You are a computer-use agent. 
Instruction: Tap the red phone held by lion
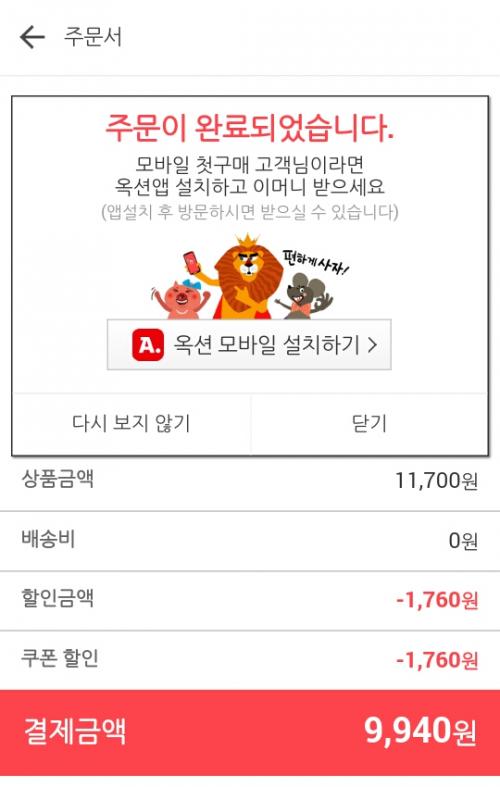tap(192, 262)
